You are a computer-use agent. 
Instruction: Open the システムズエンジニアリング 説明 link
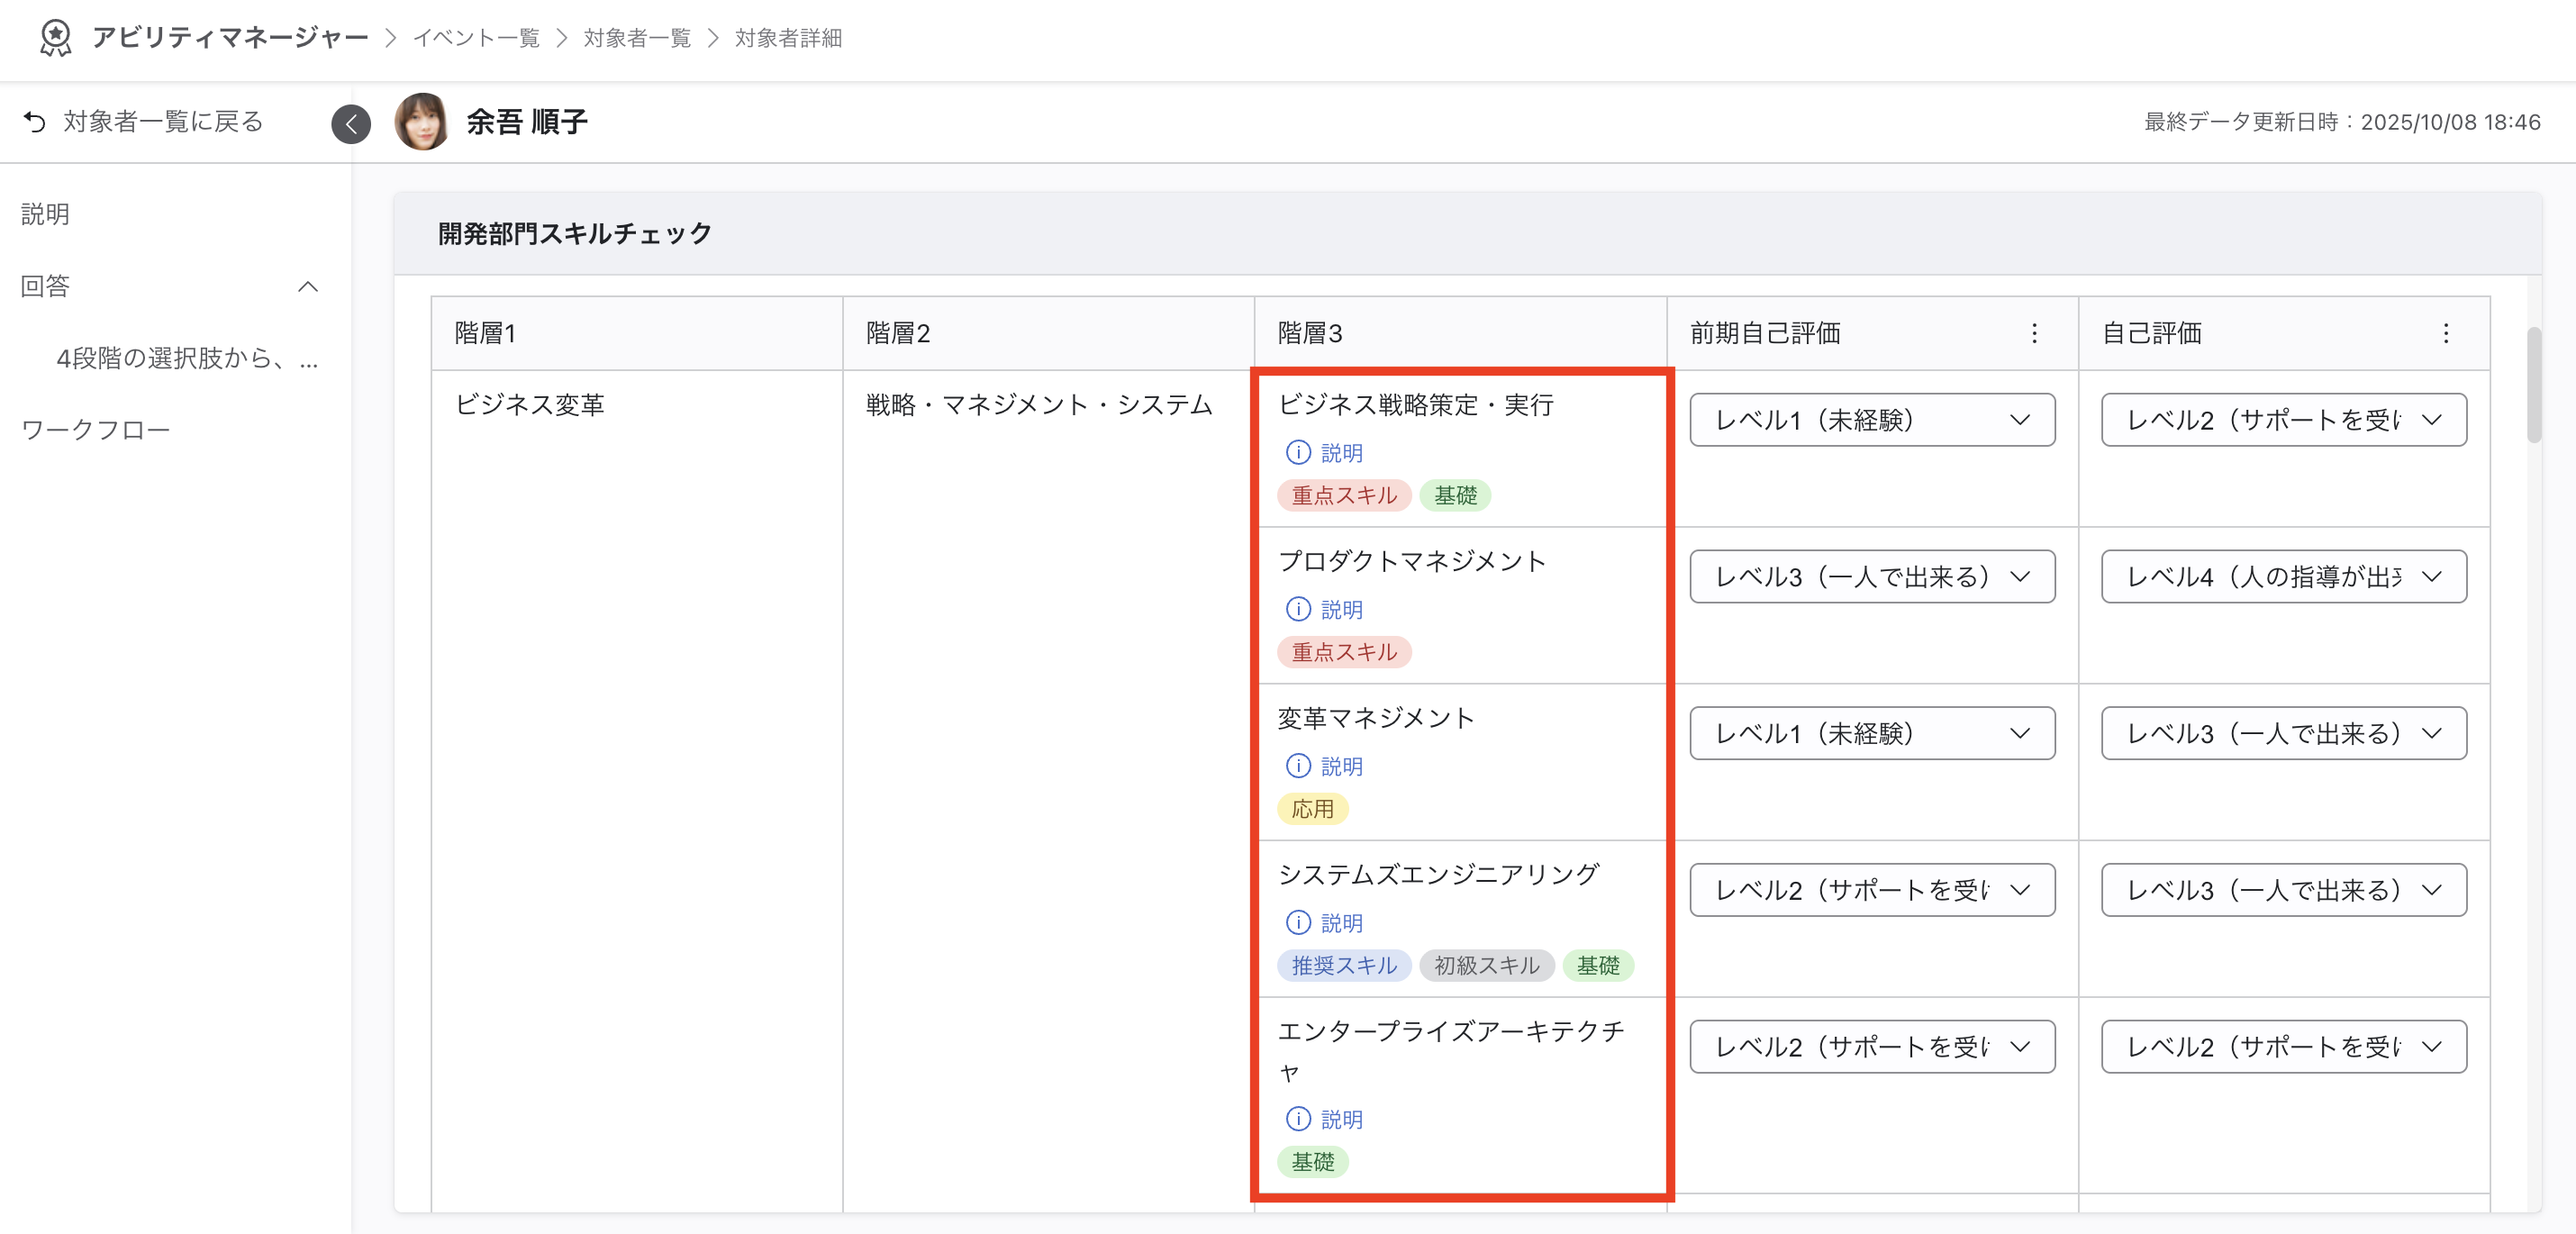(1341, 923)
